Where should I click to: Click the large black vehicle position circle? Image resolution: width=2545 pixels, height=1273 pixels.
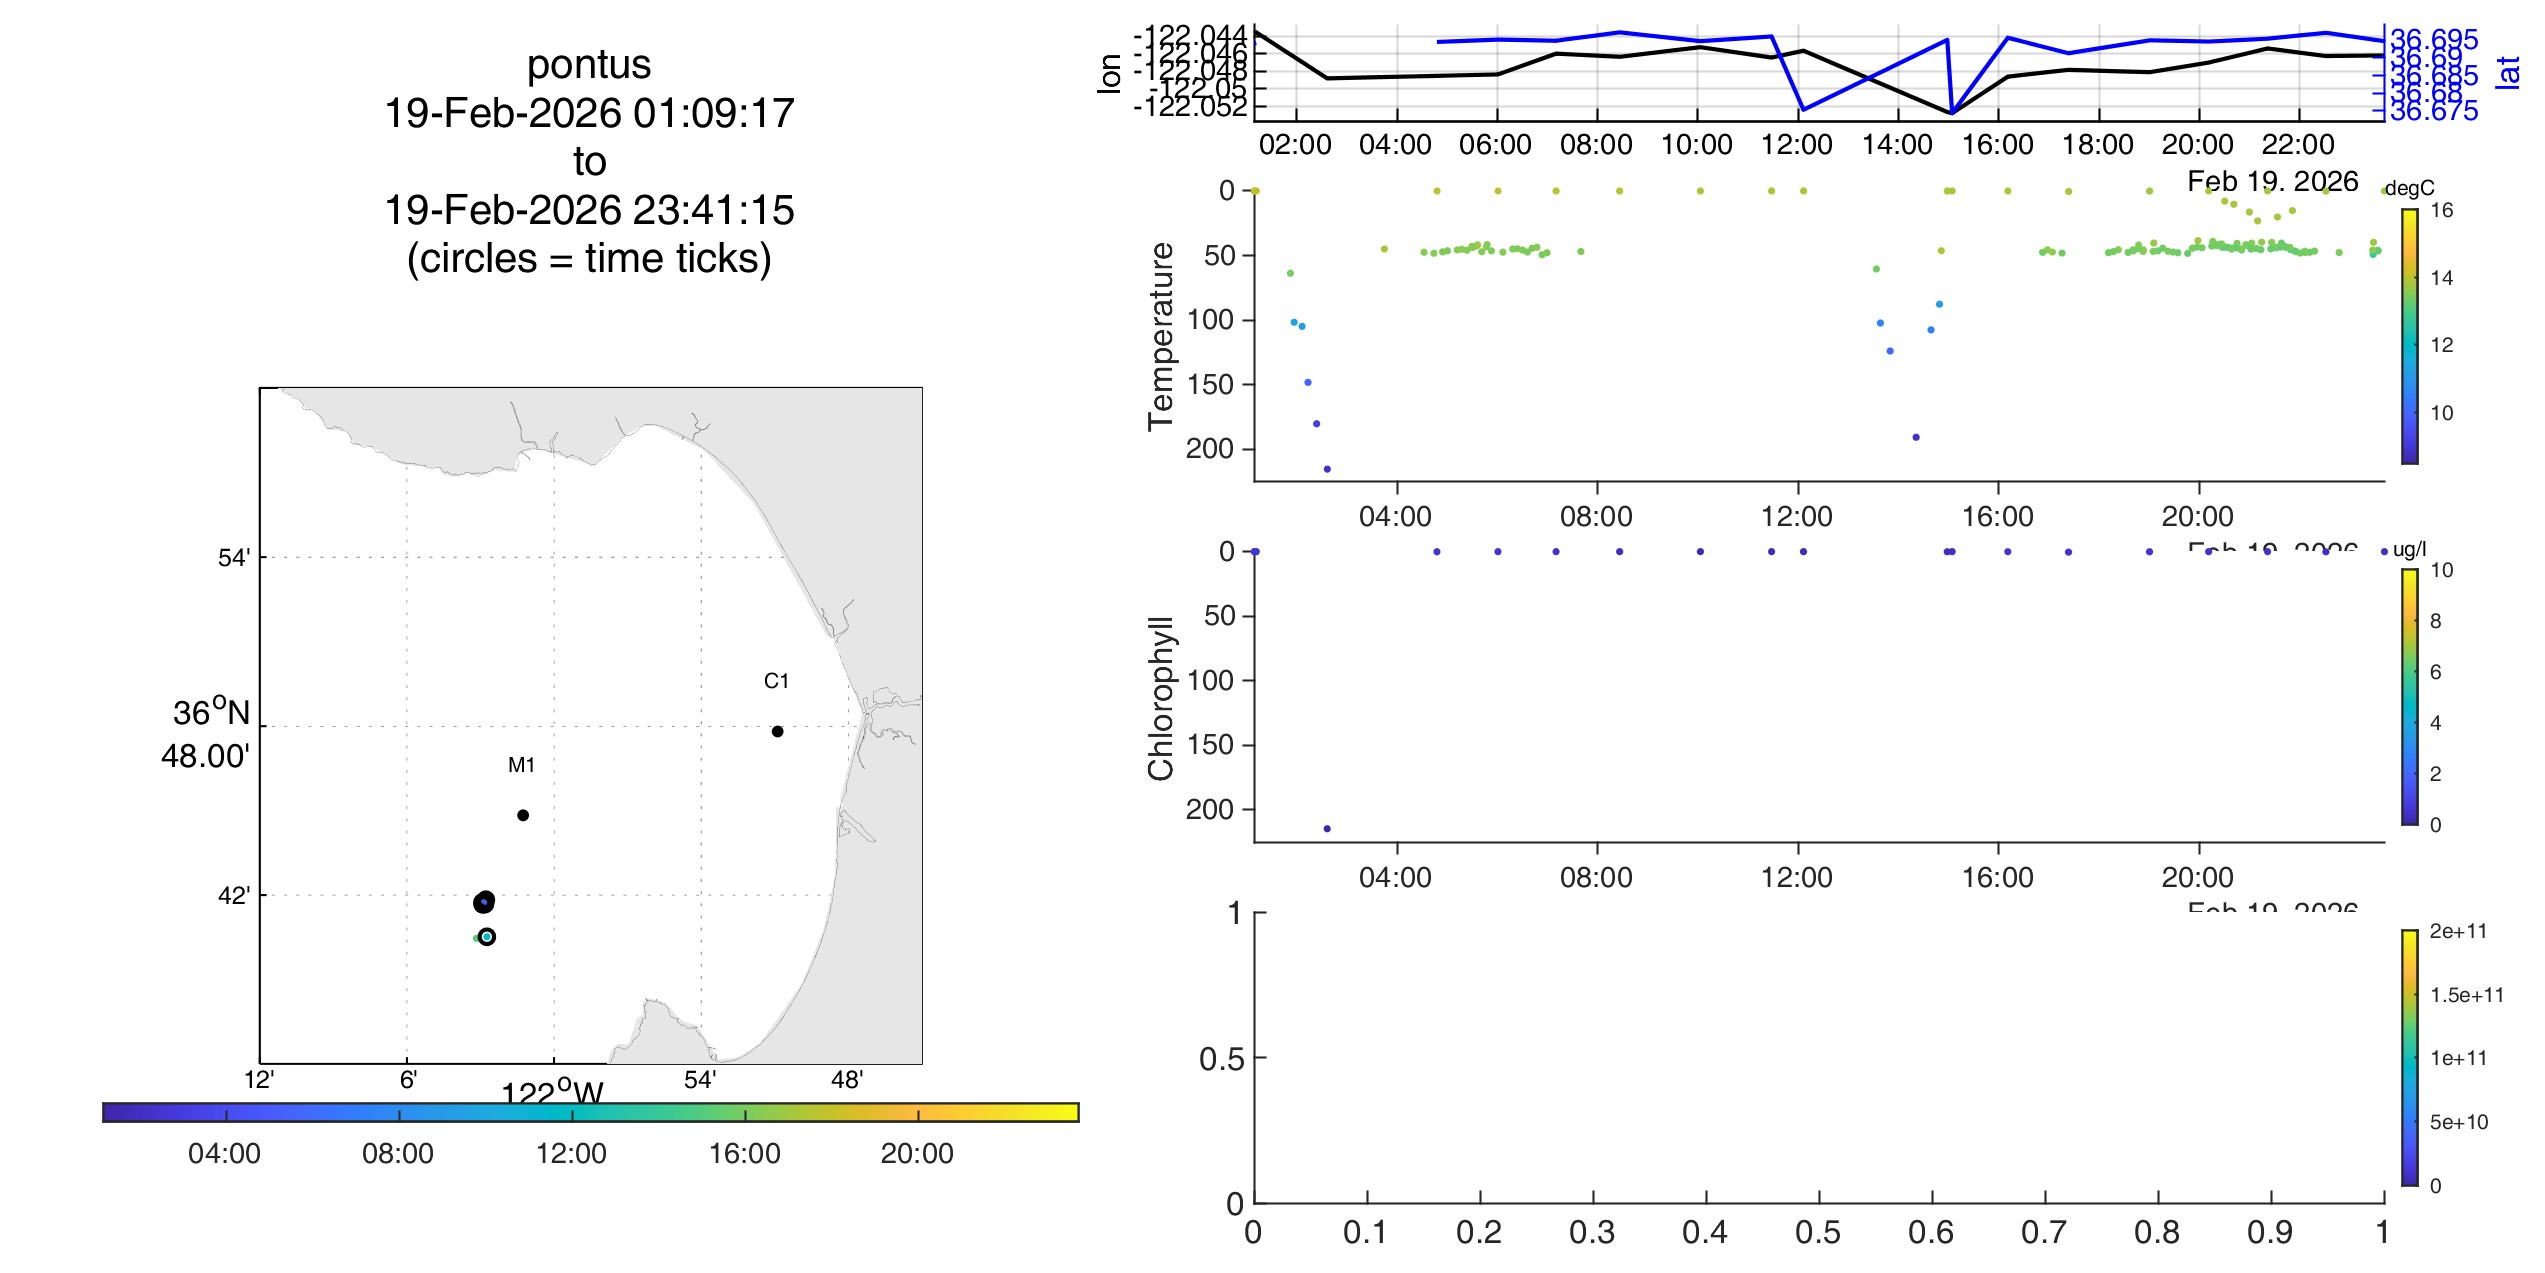(484, 902)
